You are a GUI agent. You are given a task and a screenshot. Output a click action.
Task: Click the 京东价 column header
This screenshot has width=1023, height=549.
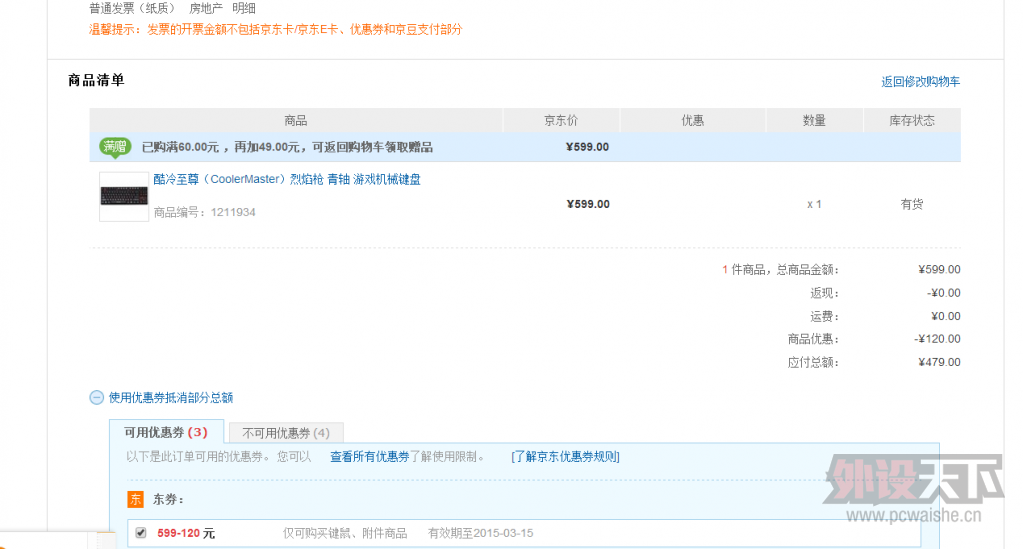coord(561,121)
